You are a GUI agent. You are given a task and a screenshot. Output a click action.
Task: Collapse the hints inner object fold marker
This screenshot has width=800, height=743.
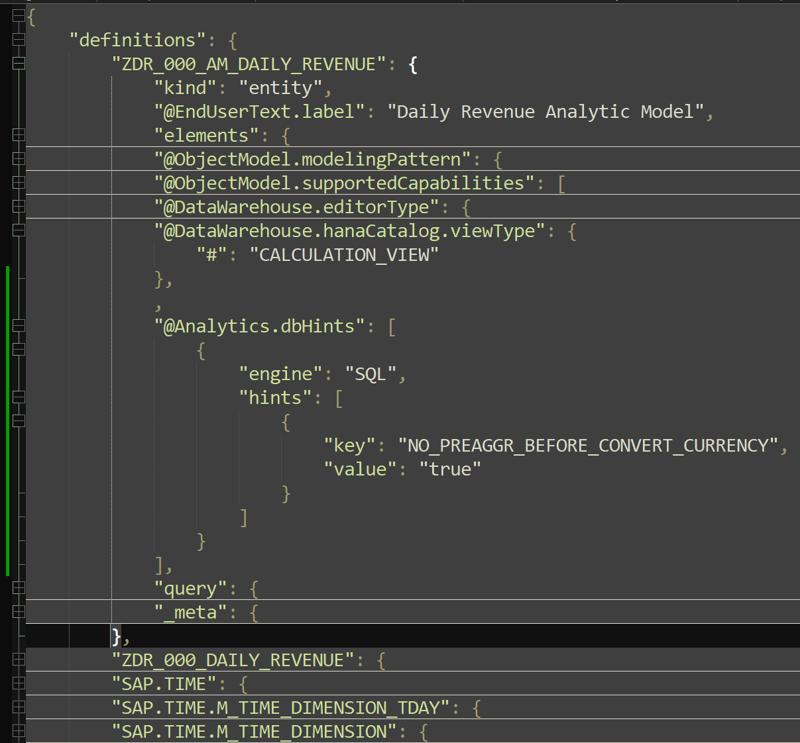18,421
